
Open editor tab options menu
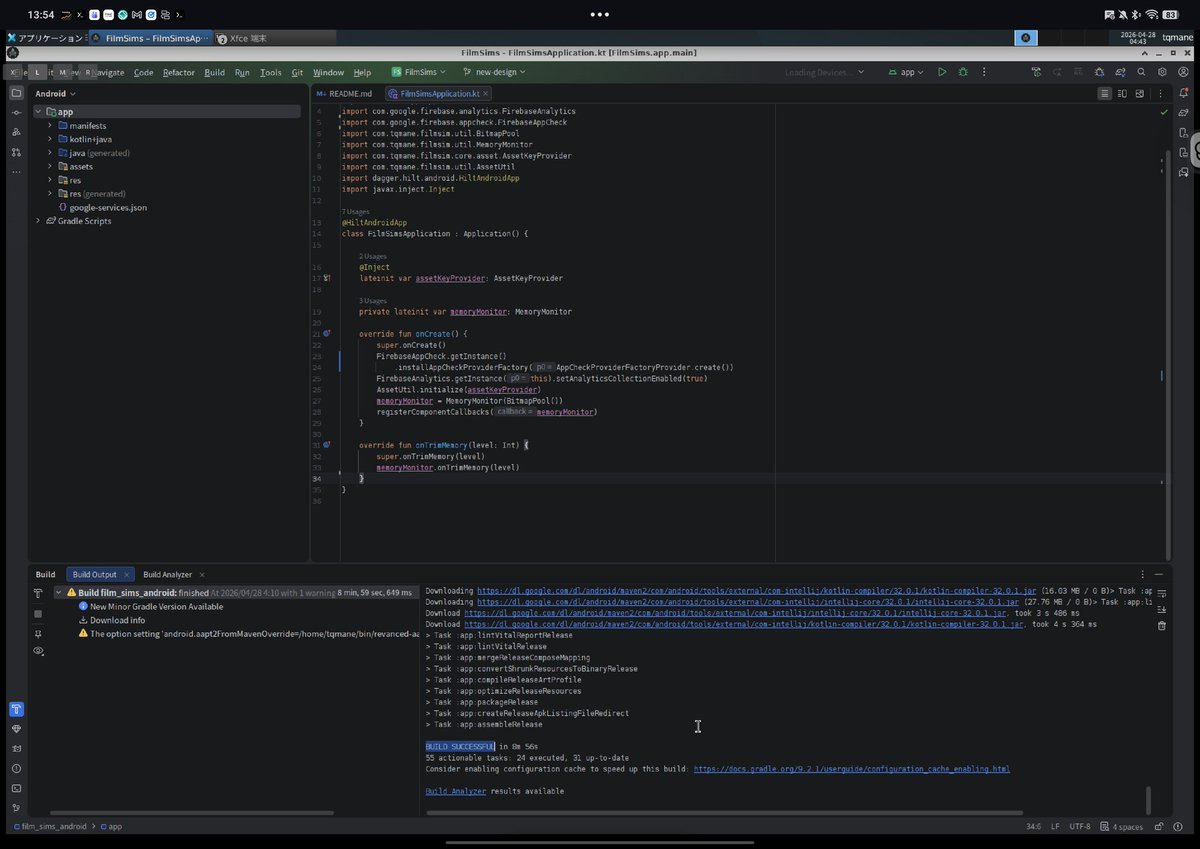click(x=1158, y=93)
